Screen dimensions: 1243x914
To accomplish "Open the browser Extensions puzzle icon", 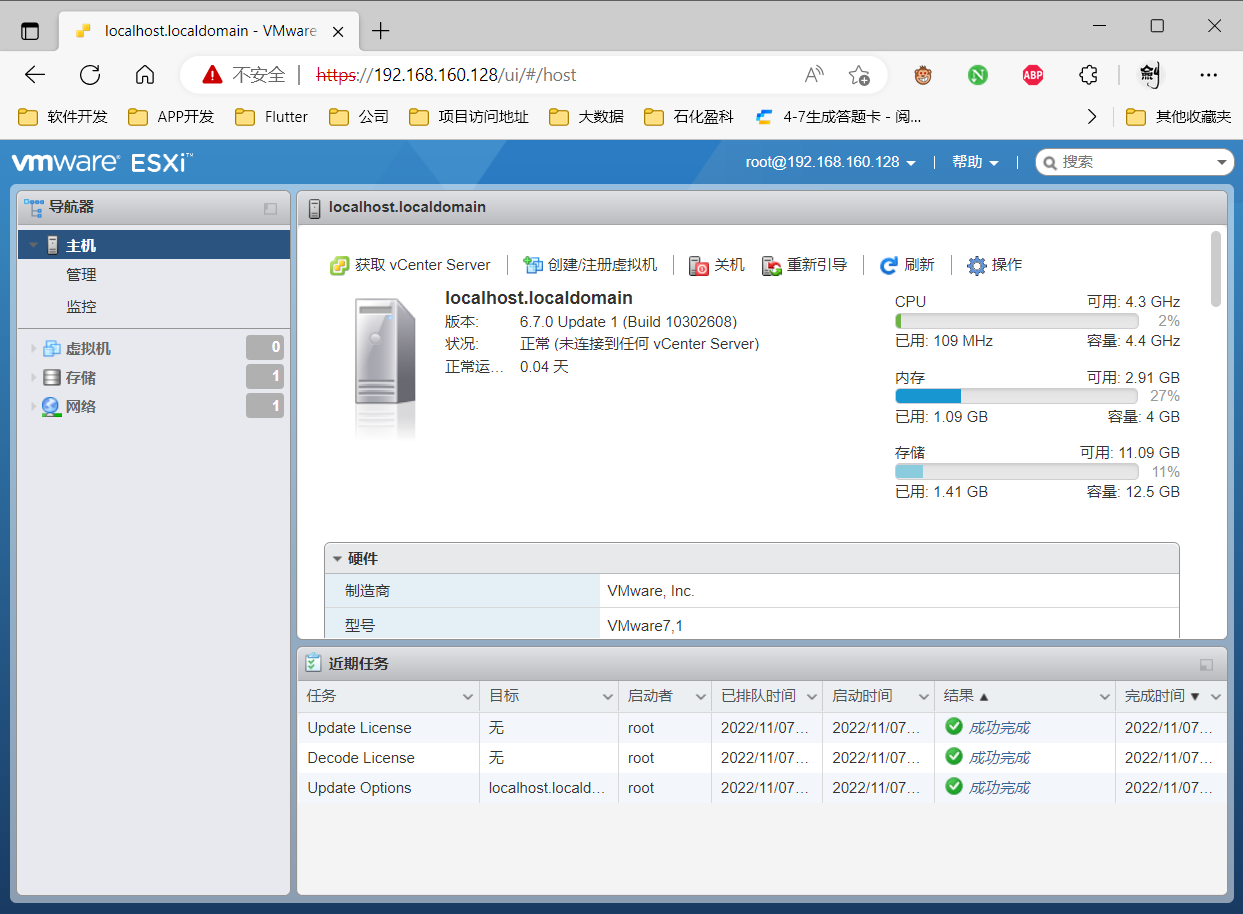I will click(1089, 75).
